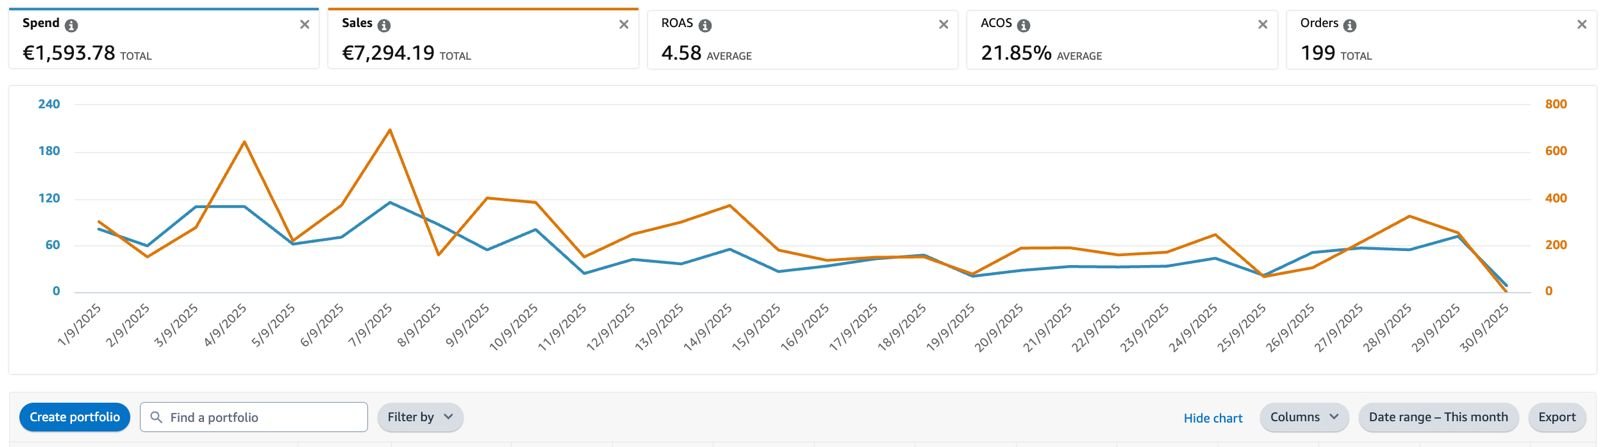This screenshot has height=447, width=1600.
Task: Click the search magnifier icon
Action: (x=156, y=417)
